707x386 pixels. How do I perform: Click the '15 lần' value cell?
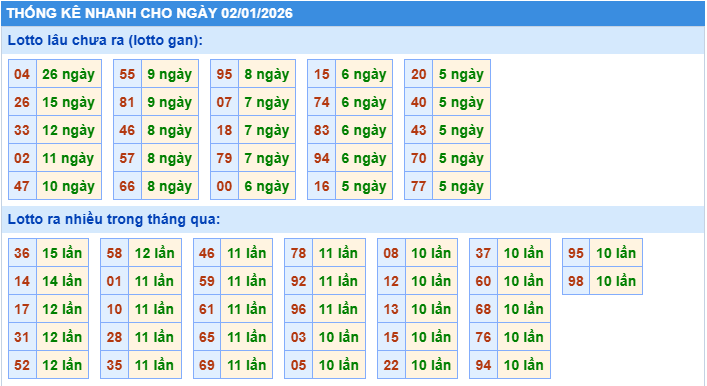(62, 253)
